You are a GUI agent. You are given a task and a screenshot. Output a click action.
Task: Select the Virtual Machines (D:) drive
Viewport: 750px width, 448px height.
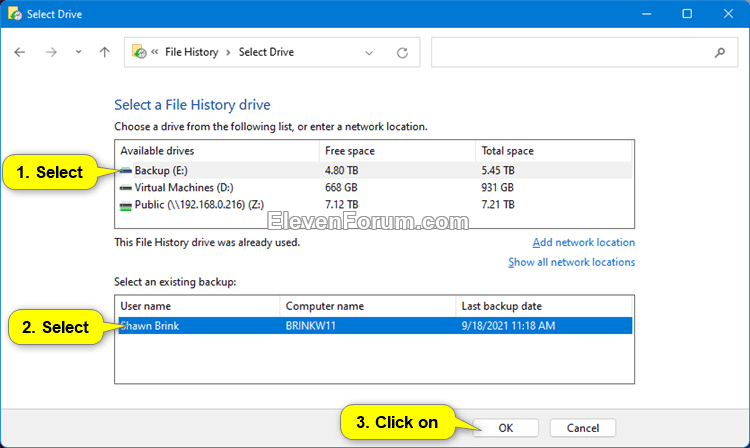pyautogui.click(x=375, y=187)
